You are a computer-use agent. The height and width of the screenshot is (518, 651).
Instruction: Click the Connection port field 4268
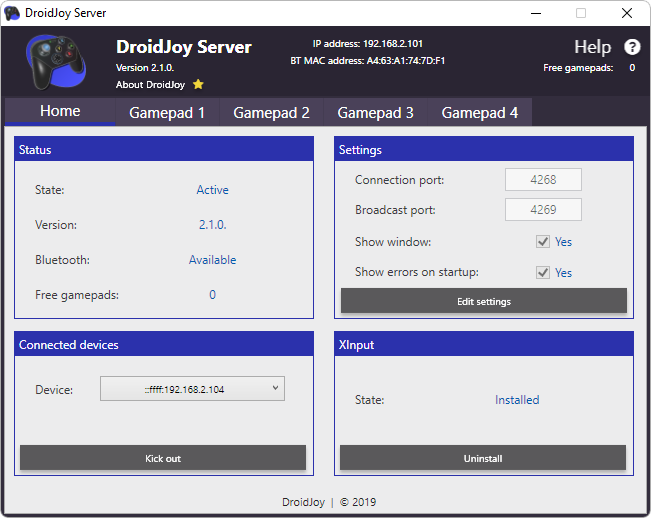point(543,179)
